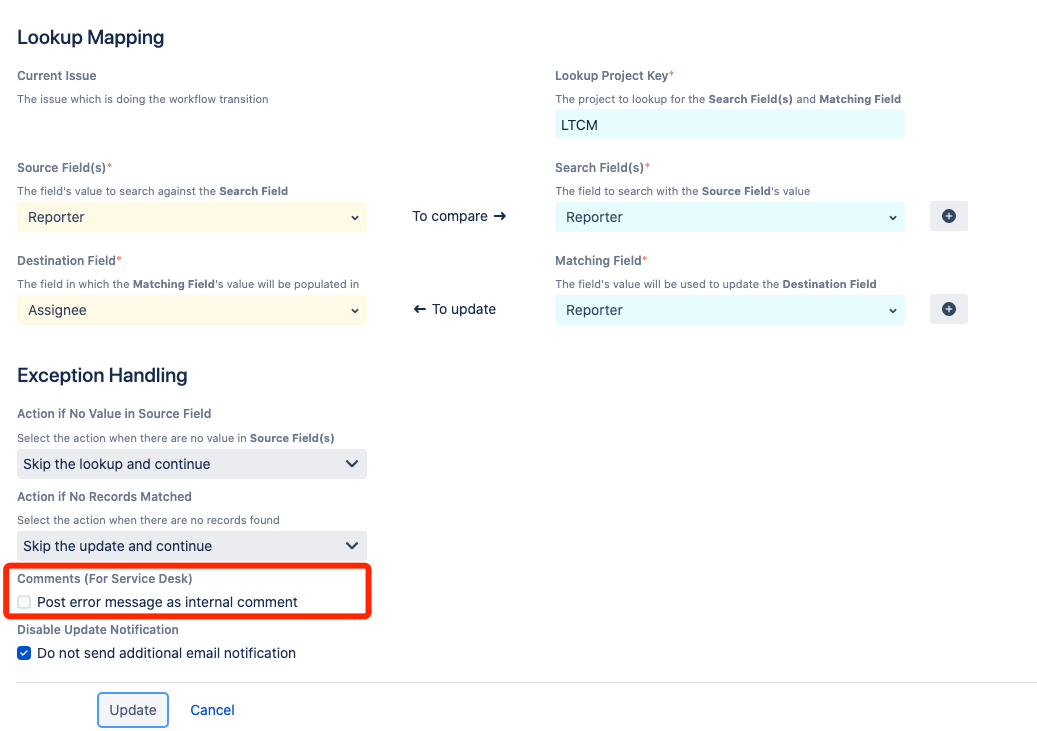Click the Disable Update Notification label
The image size is (1037, 731).
98,630
